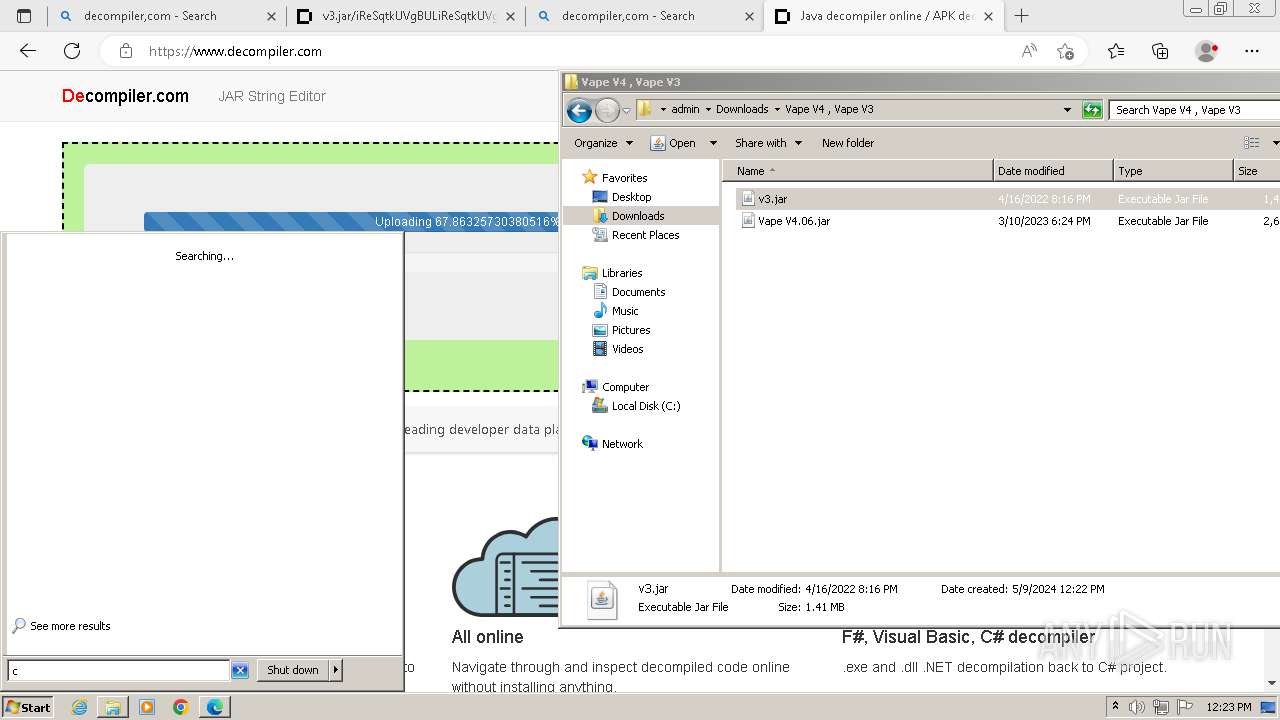Open Local Disk (C:)
The height and width of the screenshot is (720, 1280).
[646, 406]
